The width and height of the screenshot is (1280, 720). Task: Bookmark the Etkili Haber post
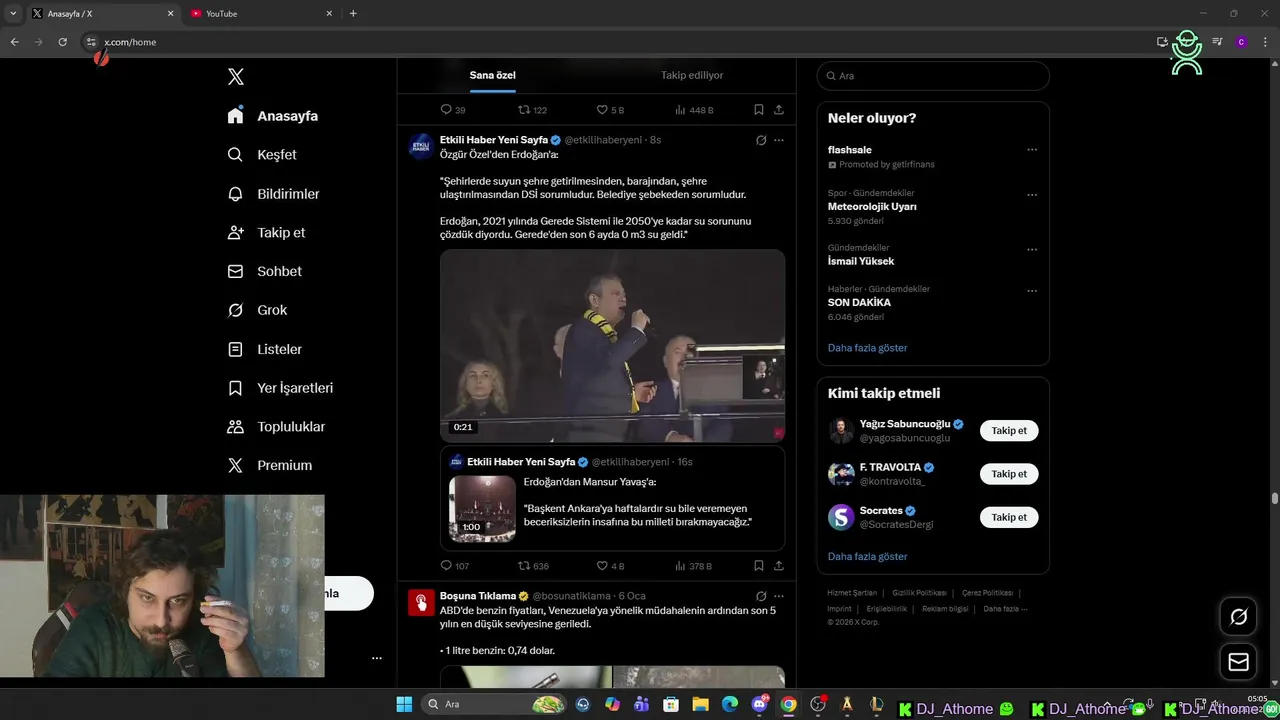click(758, 566)
